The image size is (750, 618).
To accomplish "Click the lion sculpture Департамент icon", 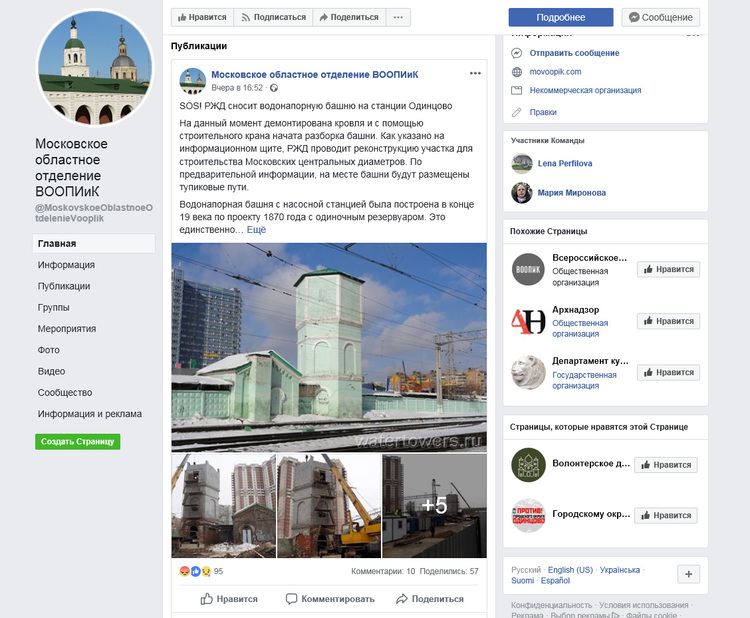I will (x=528, y=372).
